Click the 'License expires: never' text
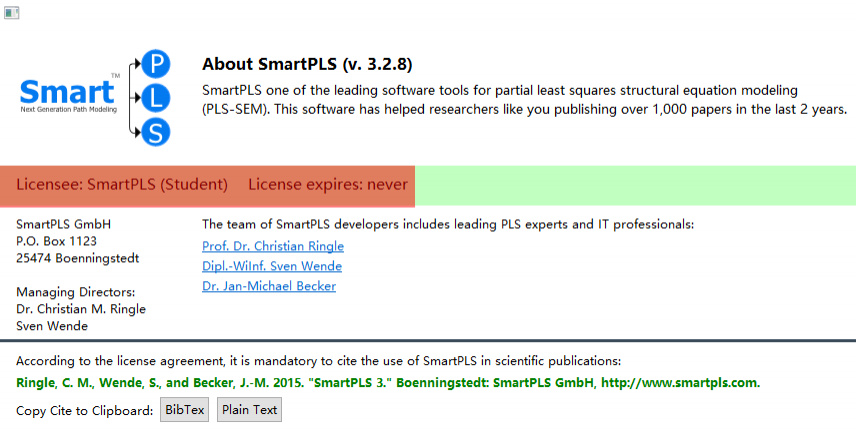The width and height of the screenshot is (856, 431). [x=328, y=185]
